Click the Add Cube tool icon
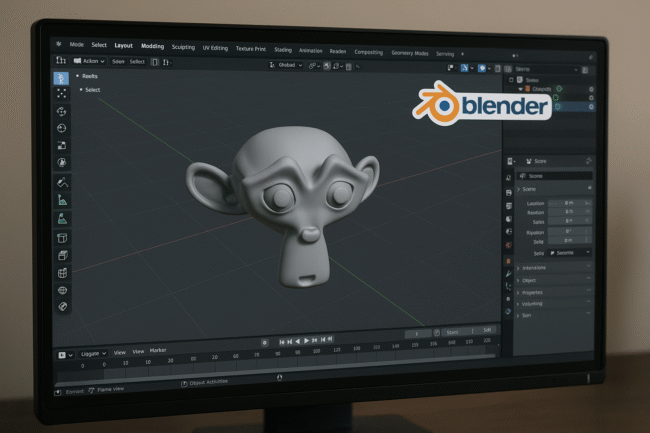The image size is (650, 433). pyautogui.click(x=62, y=238)
